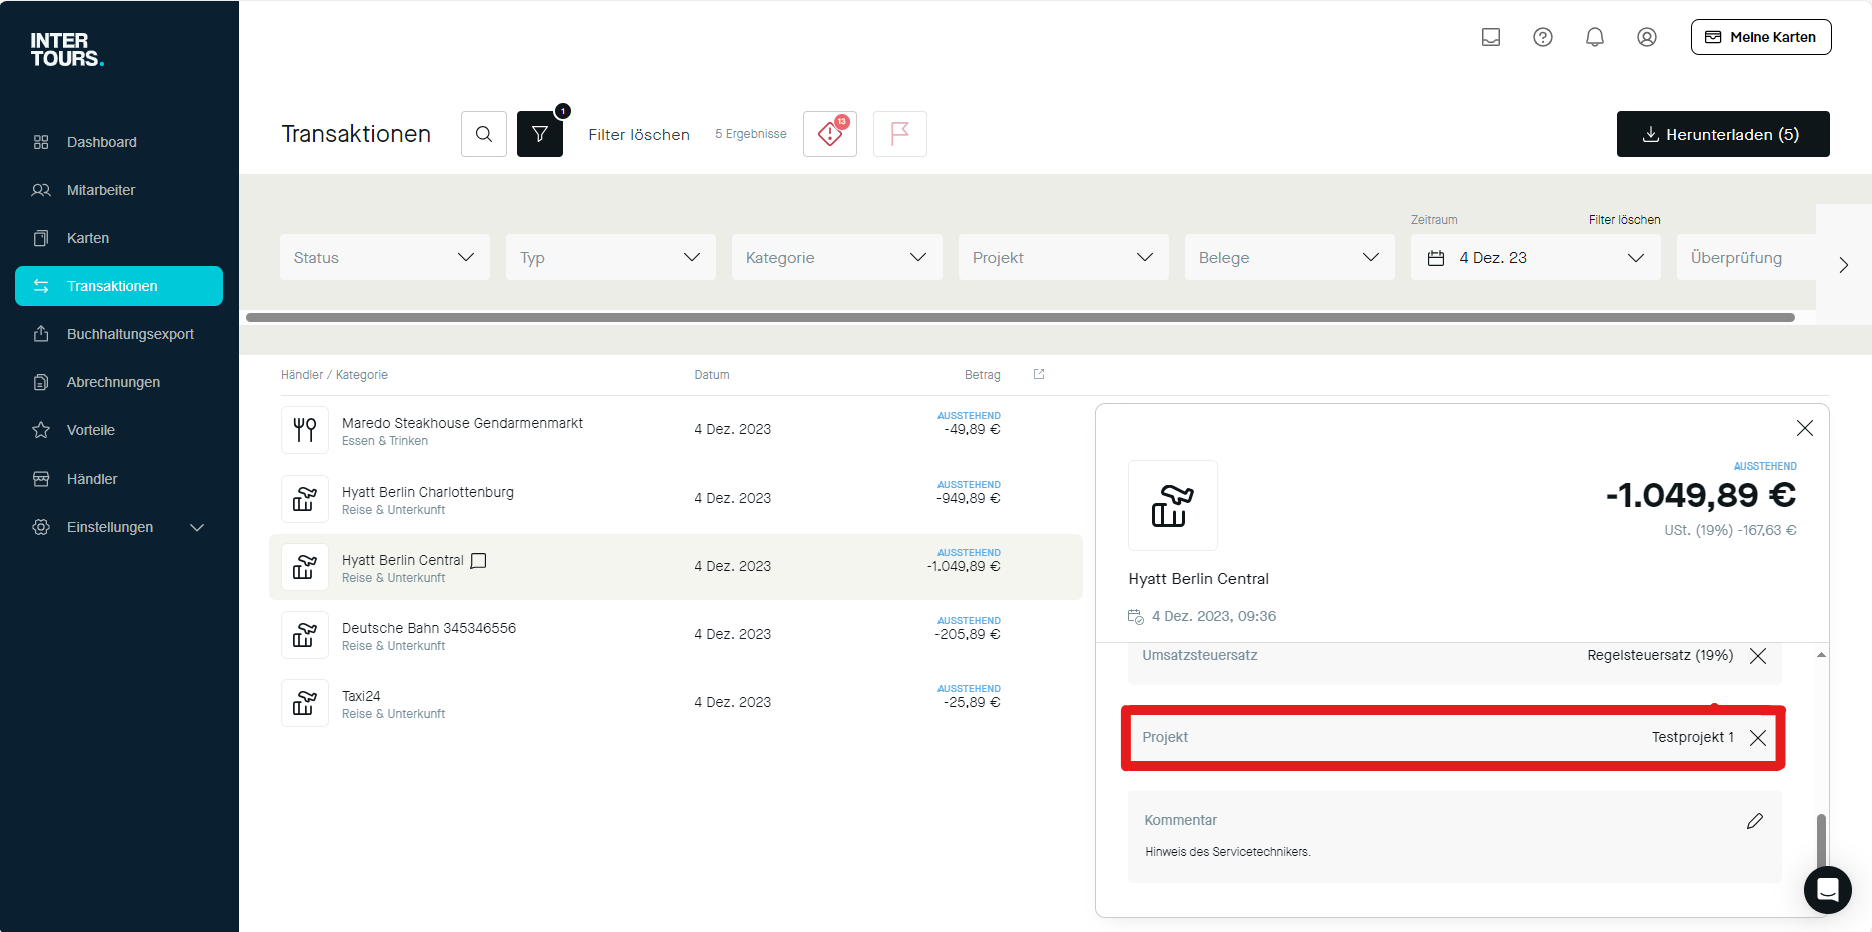Click the Herunterladen (5) button
The image size is (1872, 932).
pyautogui.click(x=1723, y=134)
